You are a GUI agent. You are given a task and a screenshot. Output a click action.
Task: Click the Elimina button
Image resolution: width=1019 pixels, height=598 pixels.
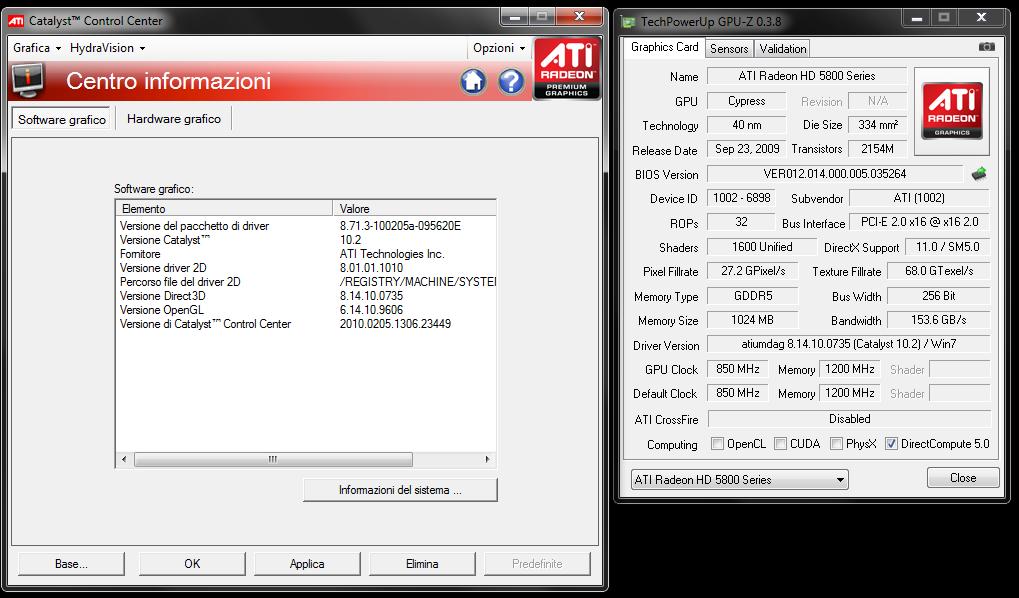[x=422, y=564]
